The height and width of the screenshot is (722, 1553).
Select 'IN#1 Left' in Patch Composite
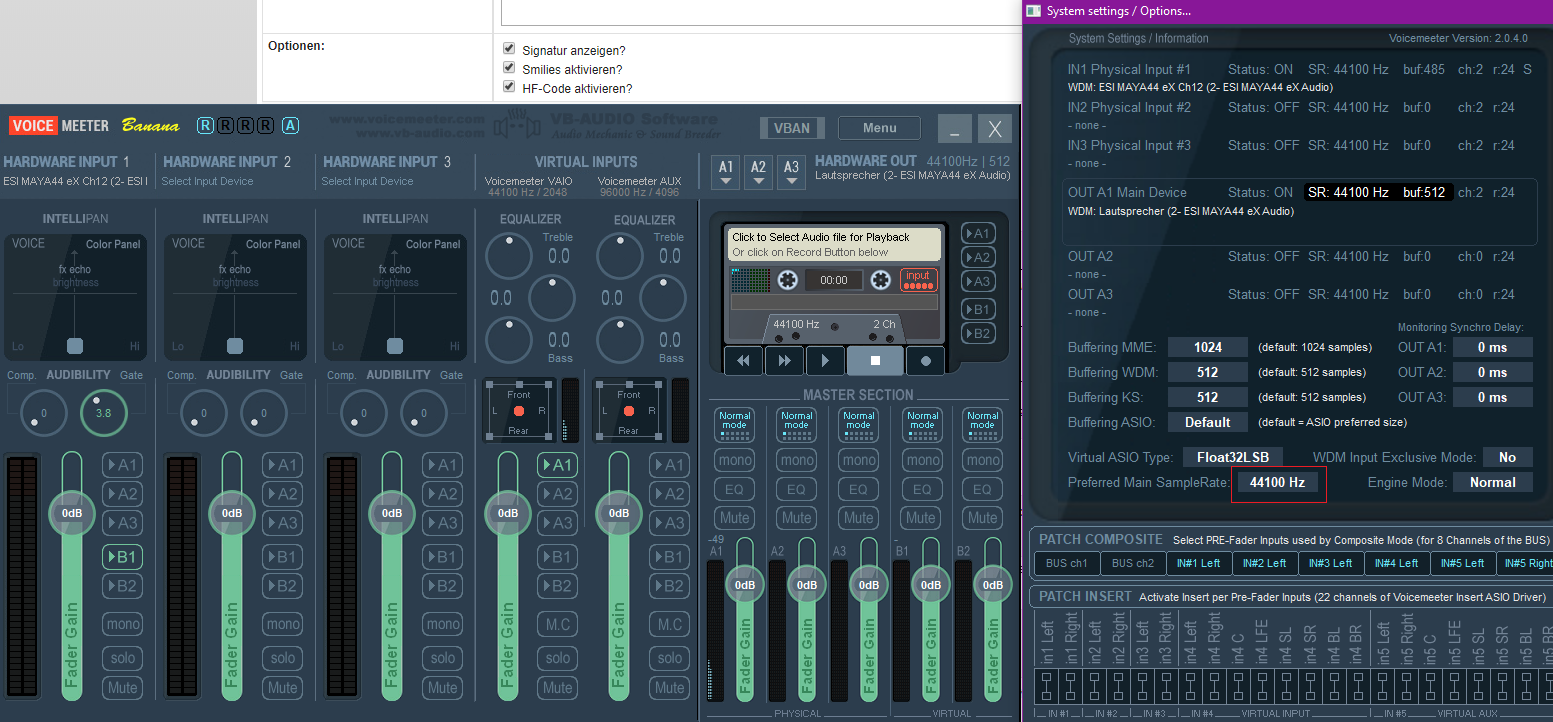point(1199,563)
